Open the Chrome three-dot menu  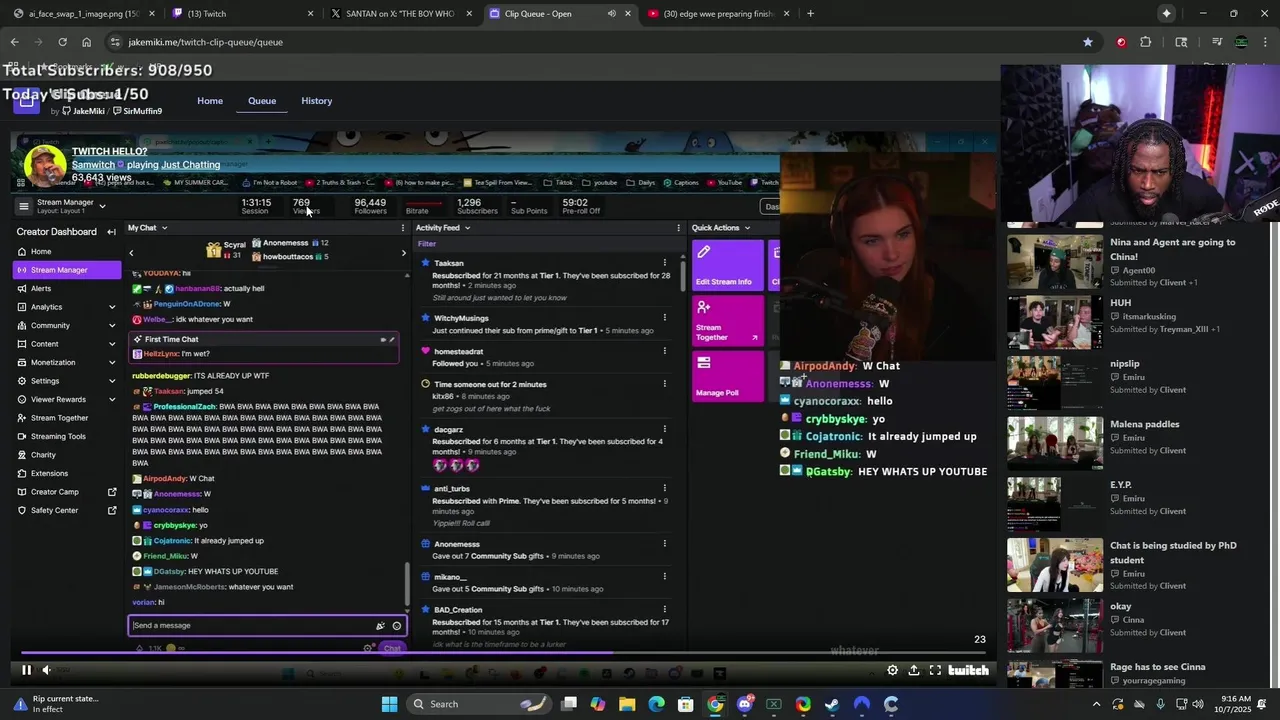(1266, 42)
